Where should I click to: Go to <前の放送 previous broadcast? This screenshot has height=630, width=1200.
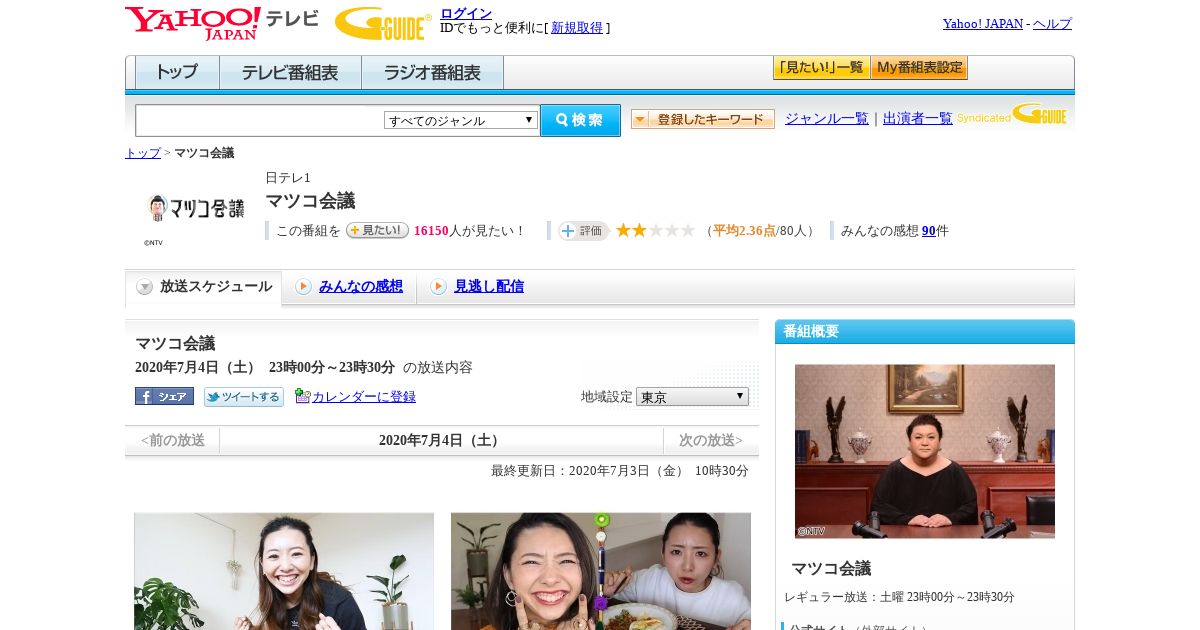point(173,441)
